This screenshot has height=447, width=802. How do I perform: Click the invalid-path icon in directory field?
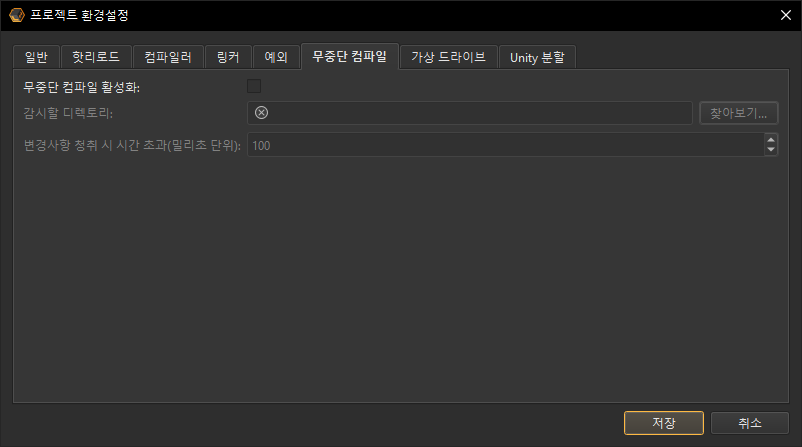pyautogui.click(x=262, y=113)
